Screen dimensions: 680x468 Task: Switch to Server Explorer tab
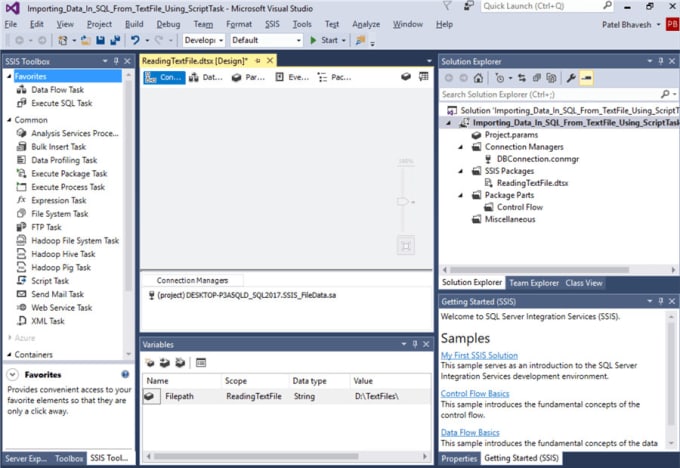(x=26, y=458)
